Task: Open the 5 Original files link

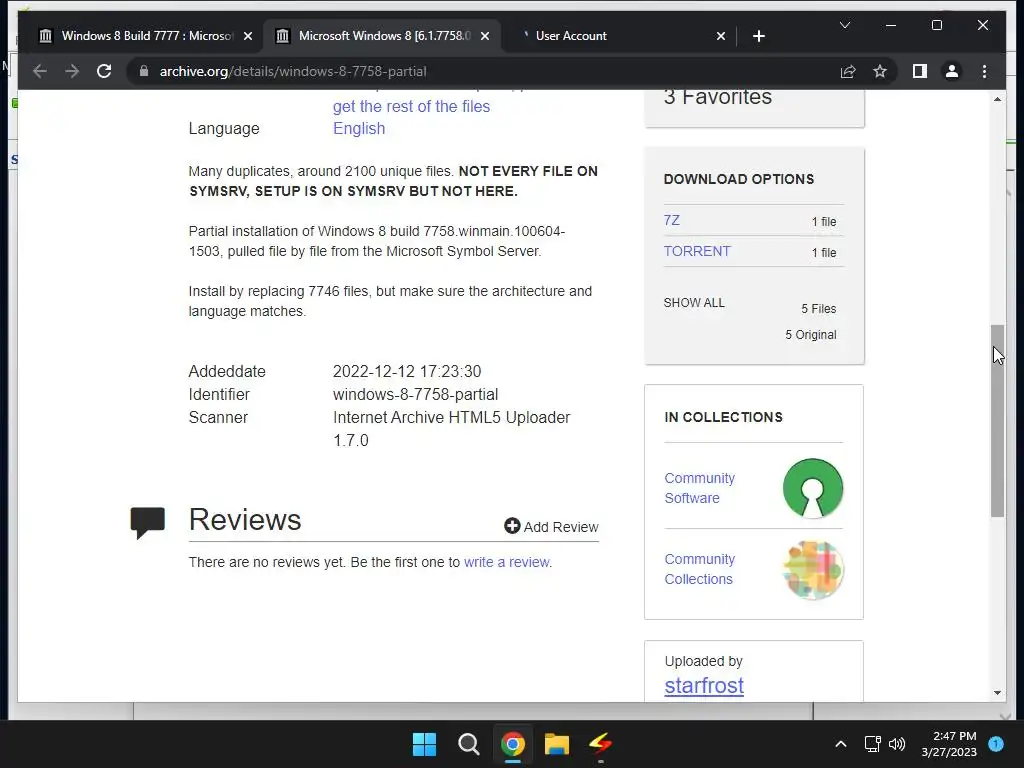Action: click(810, 335)
